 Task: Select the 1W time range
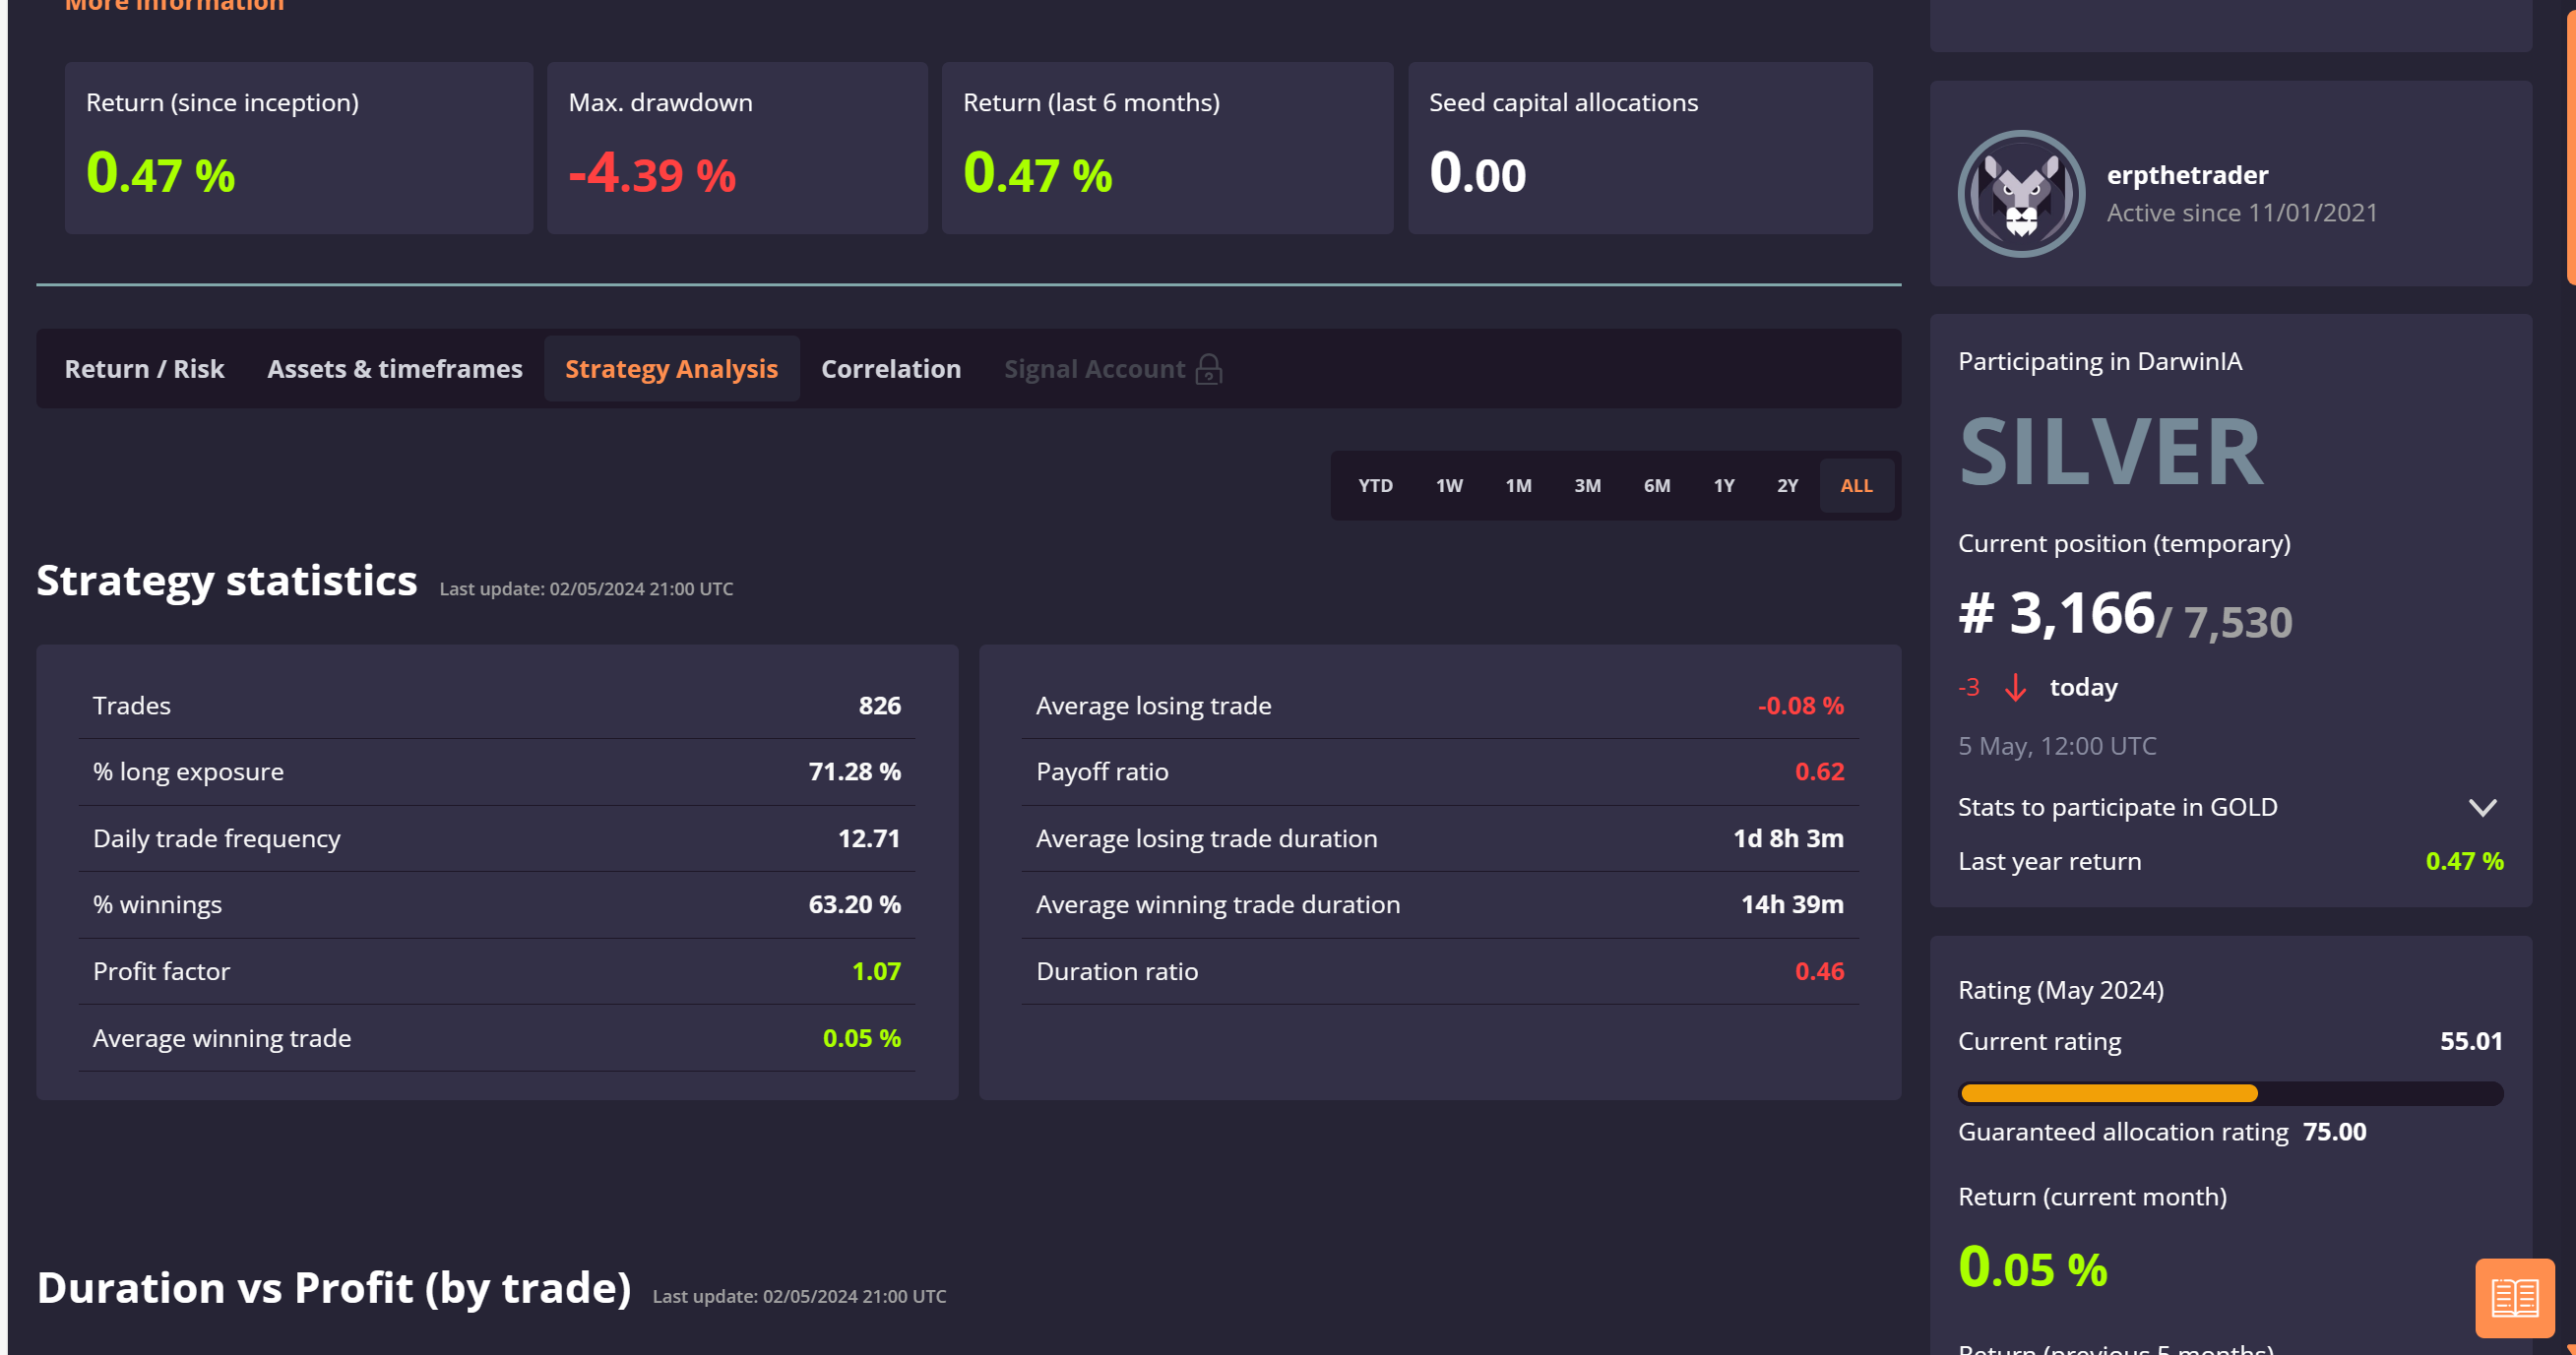click(x=1448, y=485)
